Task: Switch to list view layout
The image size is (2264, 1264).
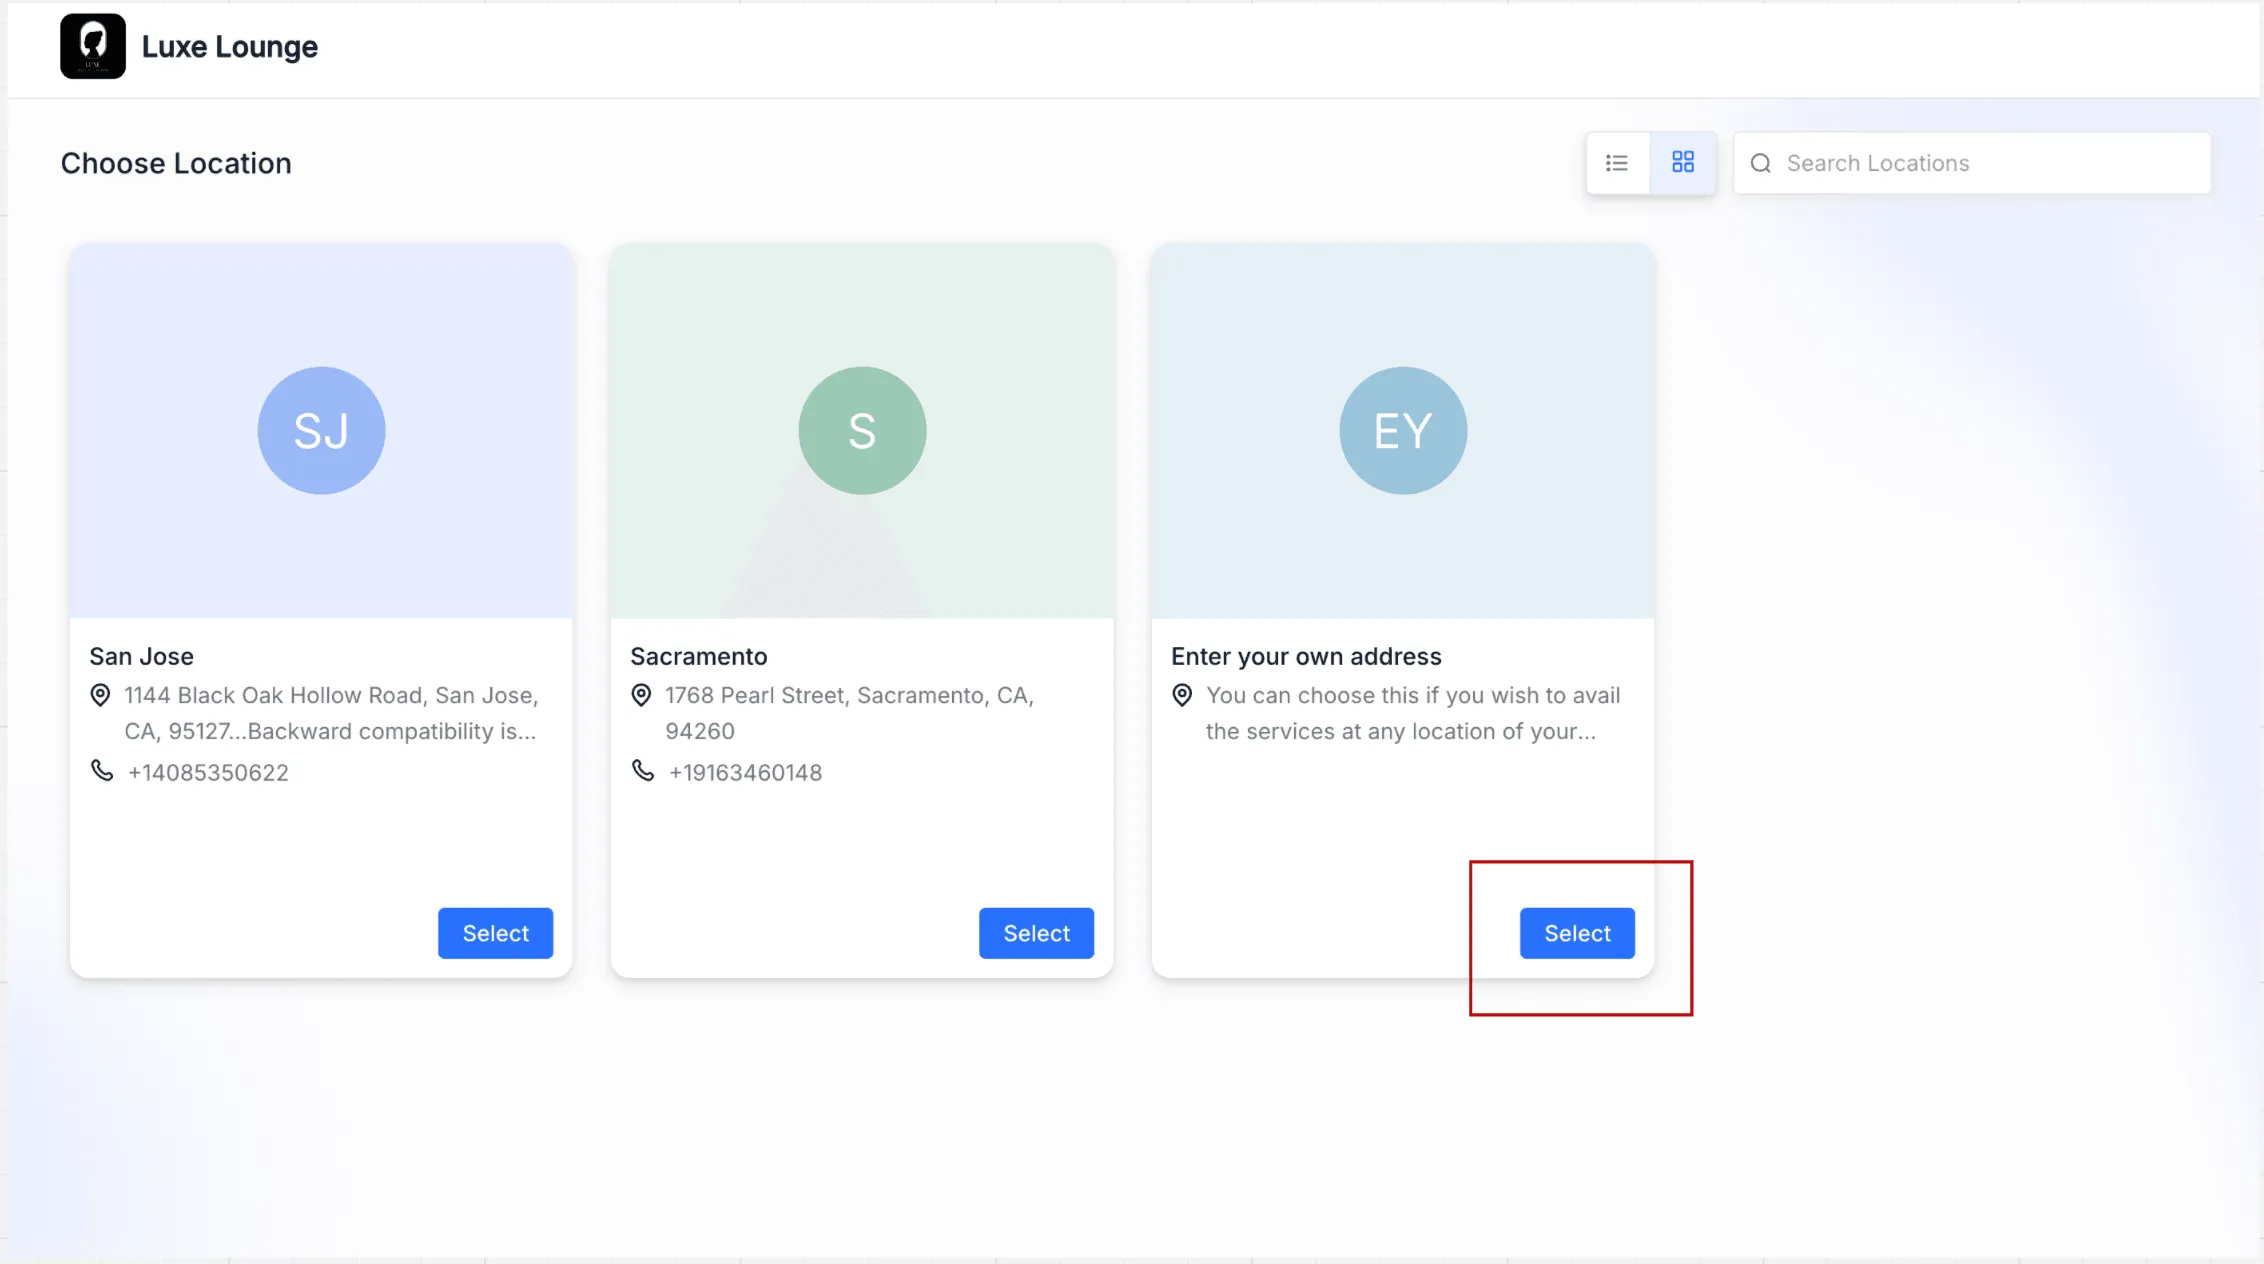Action: [x=1617, y=163]
